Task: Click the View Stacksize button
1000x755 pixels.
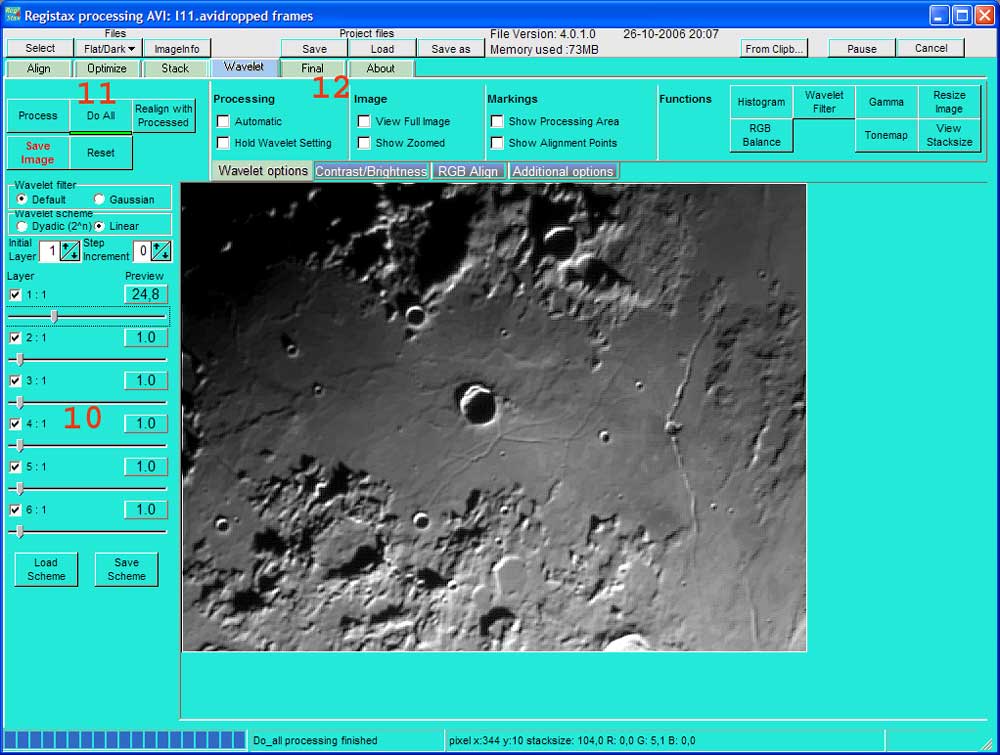Action: point(949,135)
